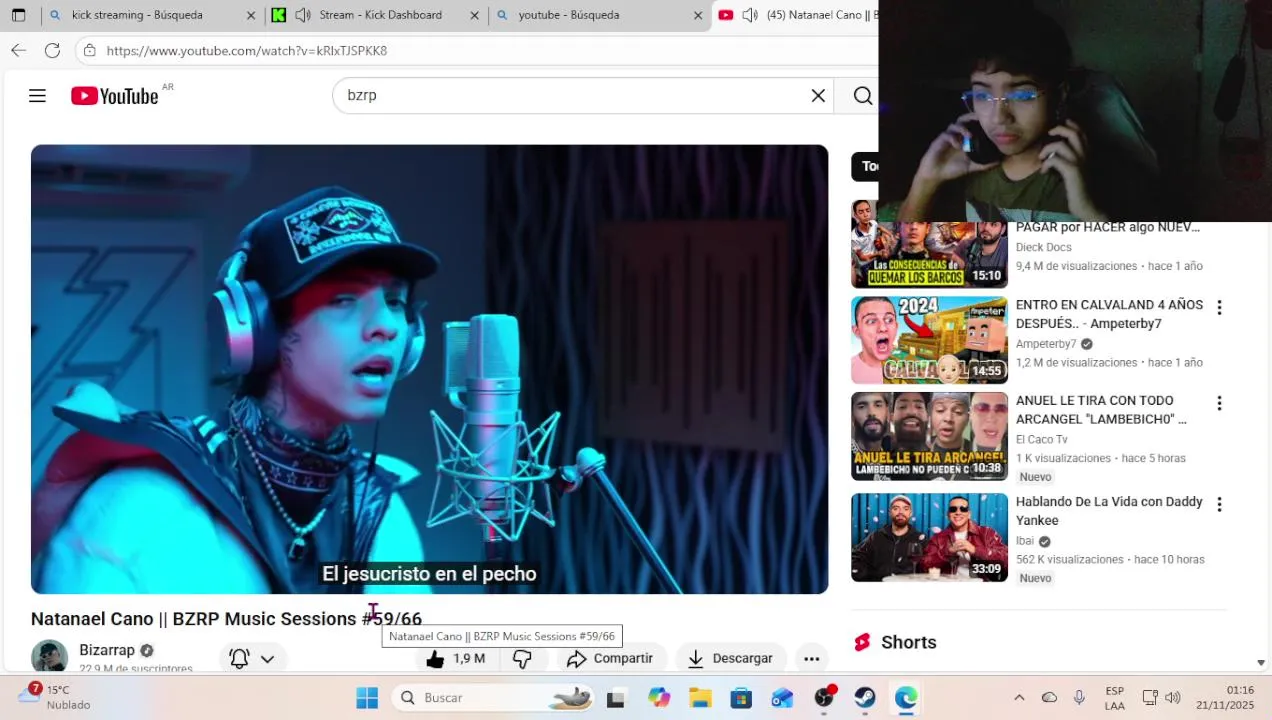Dislike the video with thumbs-down
Screen dimensions: 1272x720
[x=522, y=658]
